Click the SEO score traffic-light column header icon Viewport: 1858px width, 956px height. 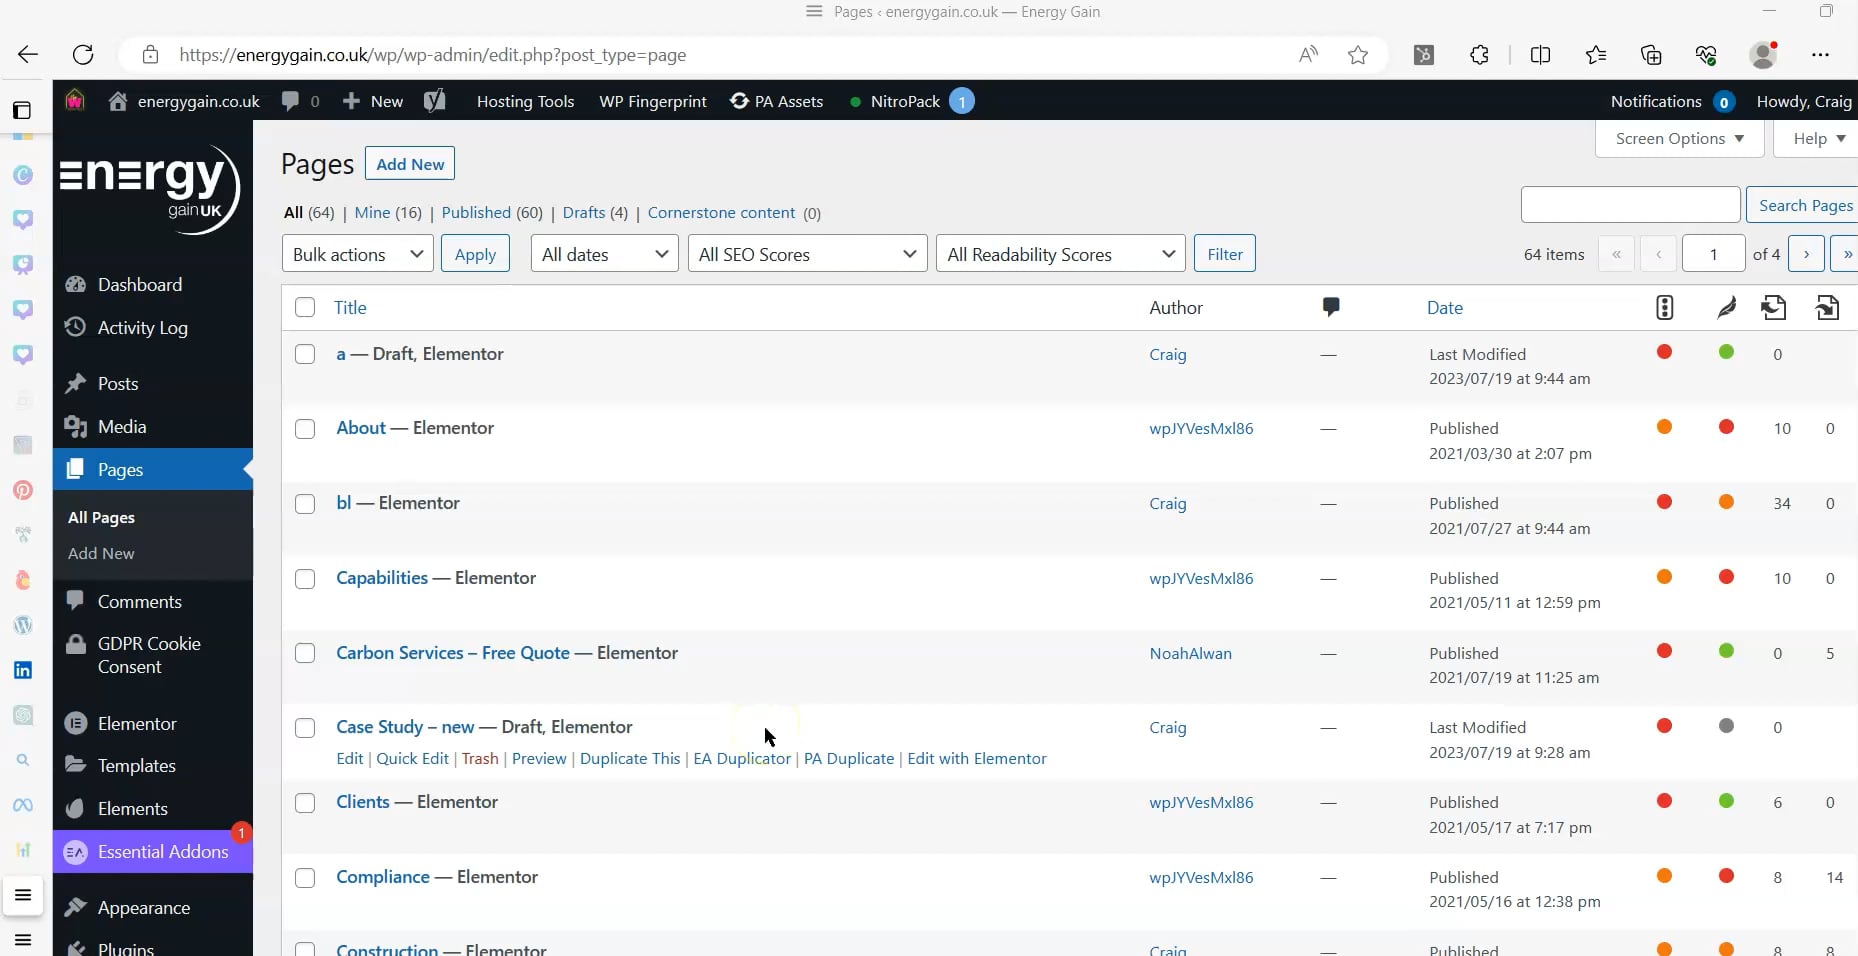coord(1664,307)
